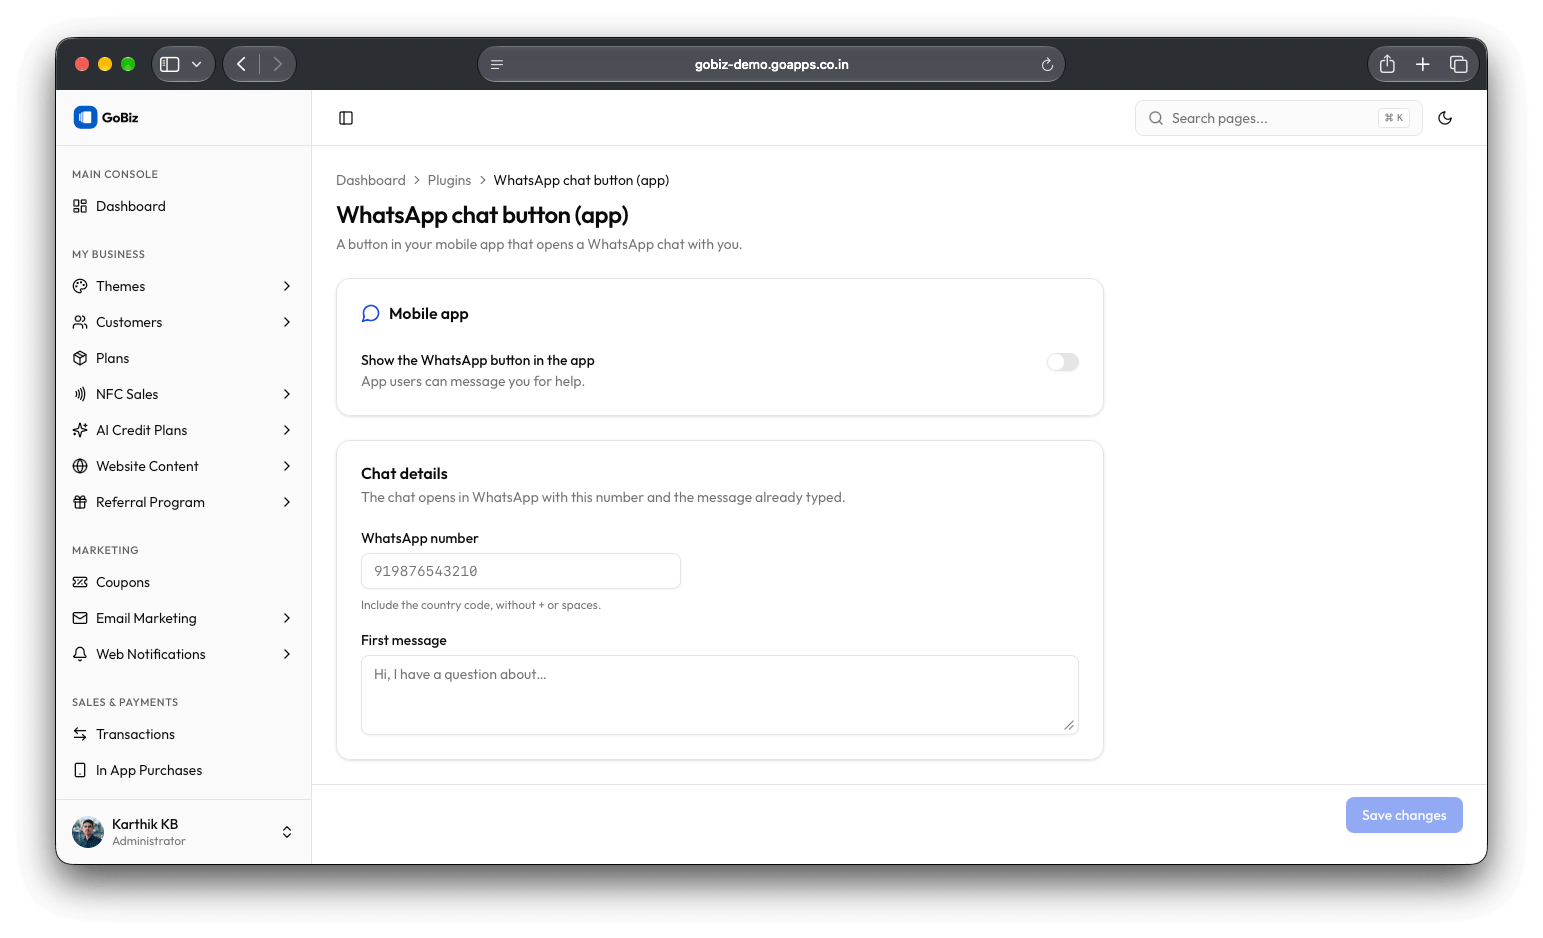1543x938 pixels.
Task: Reload the page in Safari
Action: coord(1047,64)
